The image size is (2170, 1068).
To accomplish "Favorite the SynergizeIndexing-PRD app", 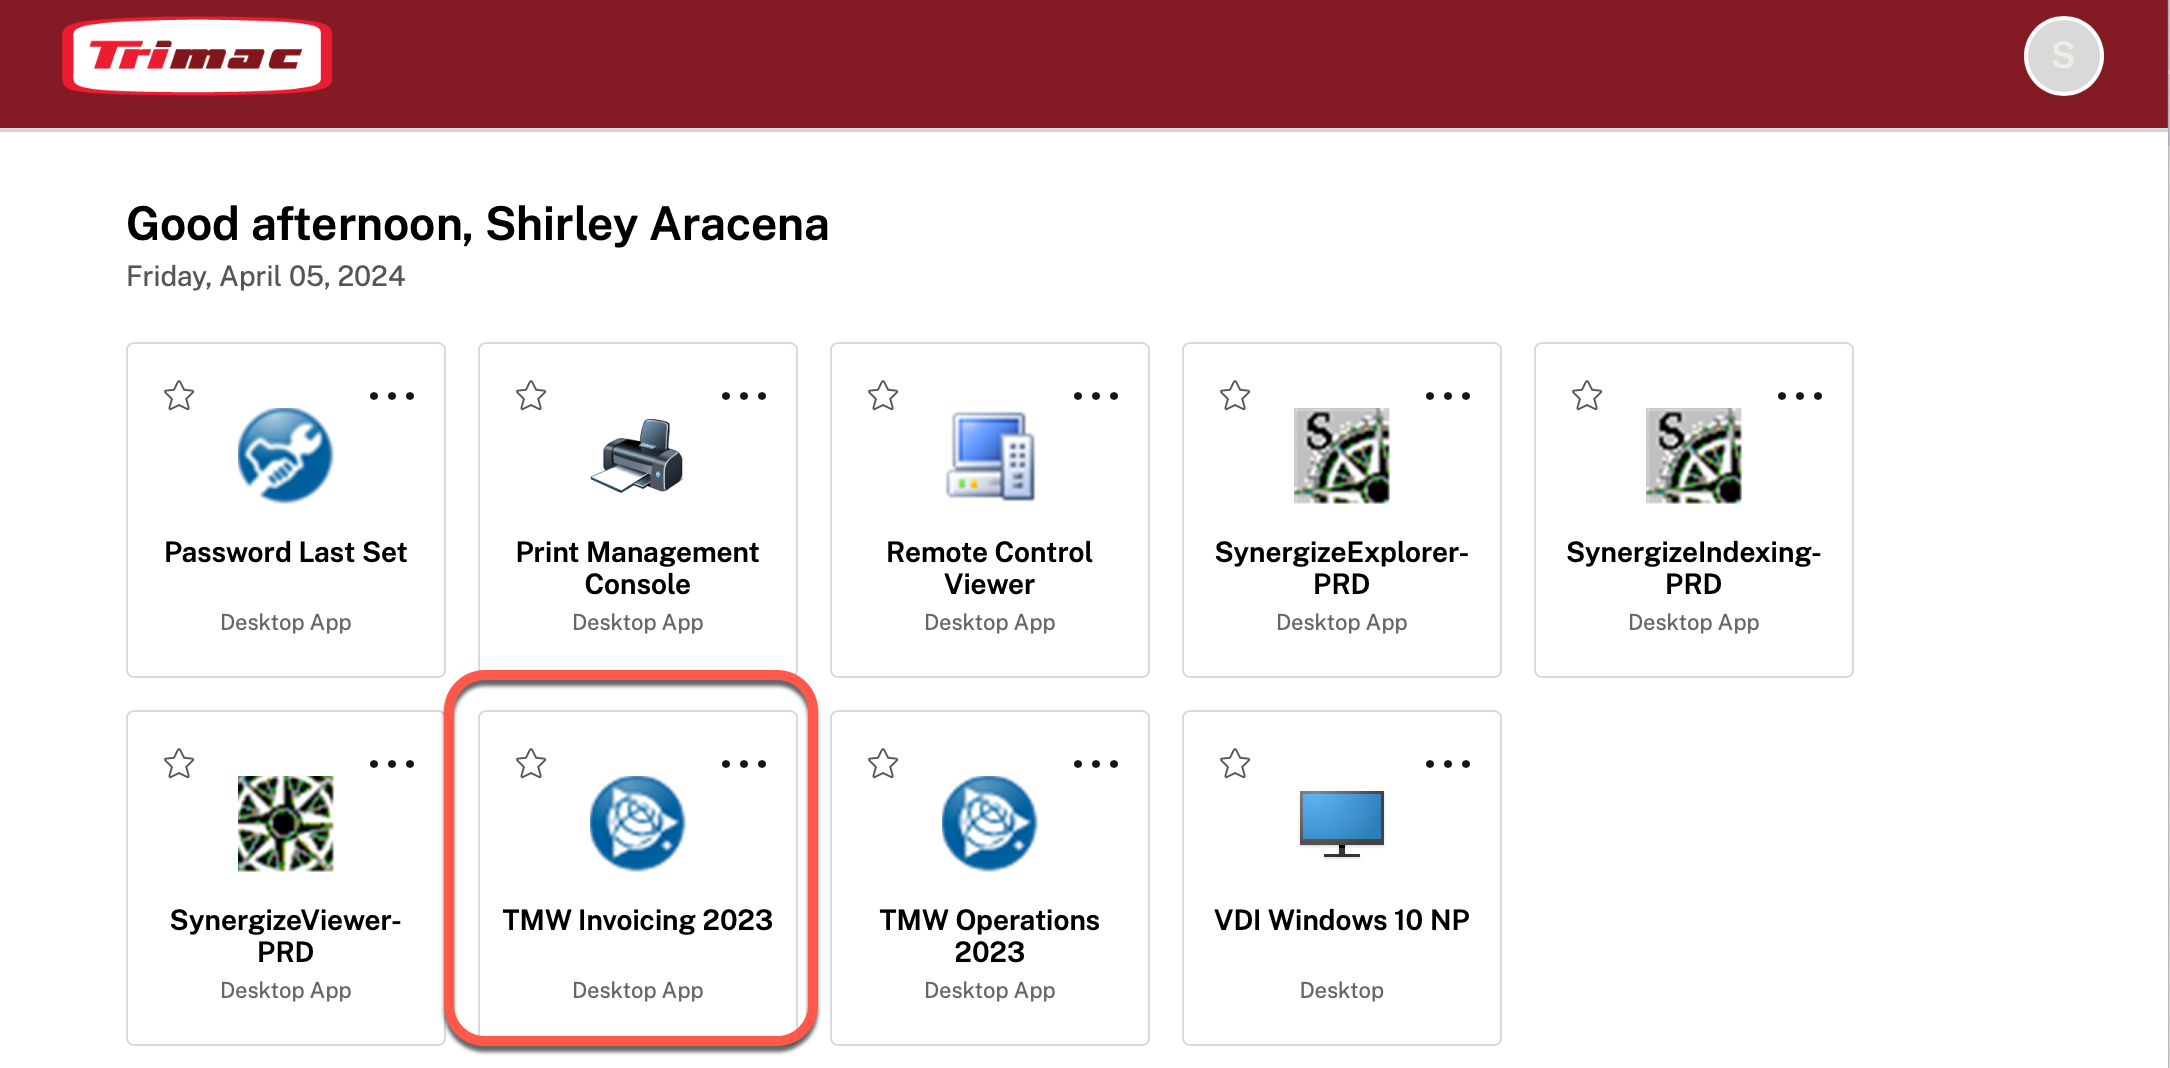I will tap(1587, 396).
